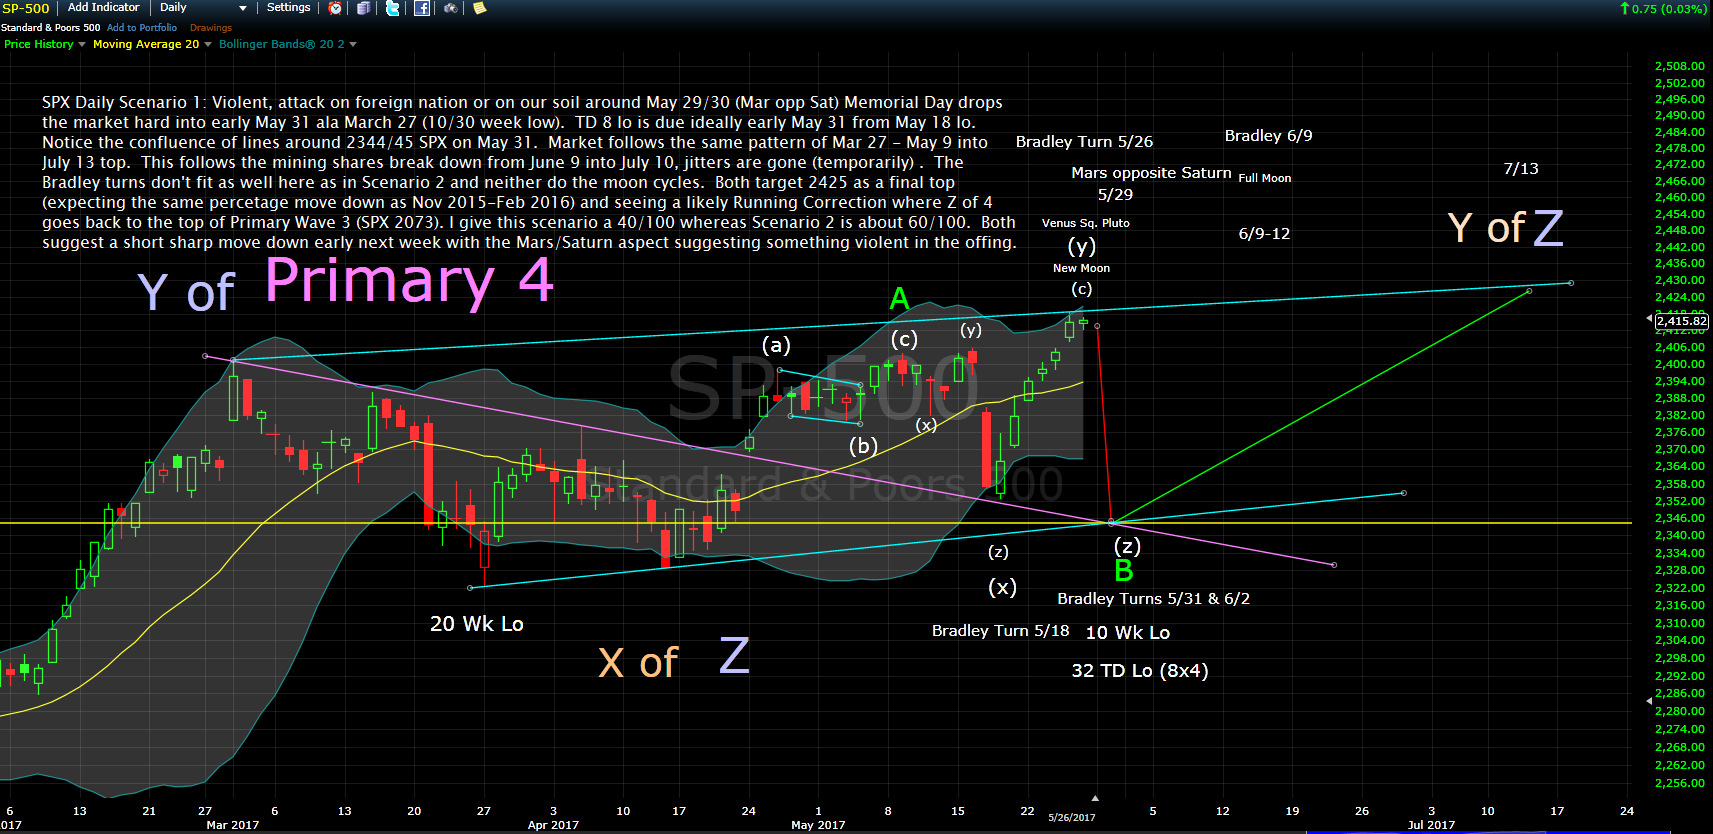
Task: Select the 'Primary 4' magenta label
Action: 409,281
